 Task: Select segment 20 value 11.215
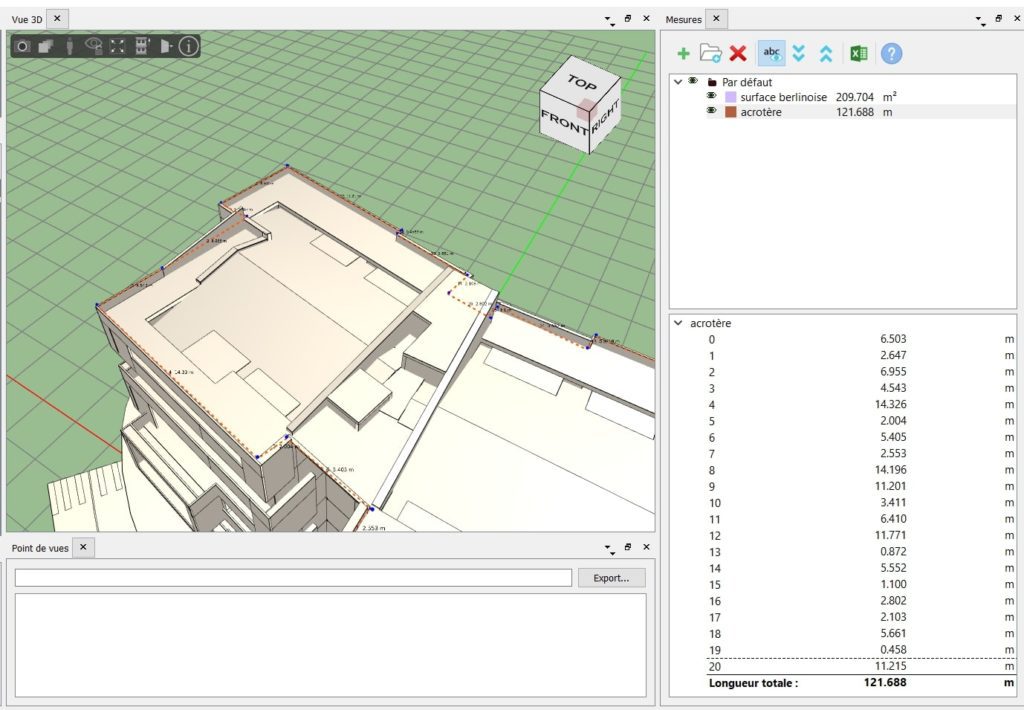[x=890, y=666]
